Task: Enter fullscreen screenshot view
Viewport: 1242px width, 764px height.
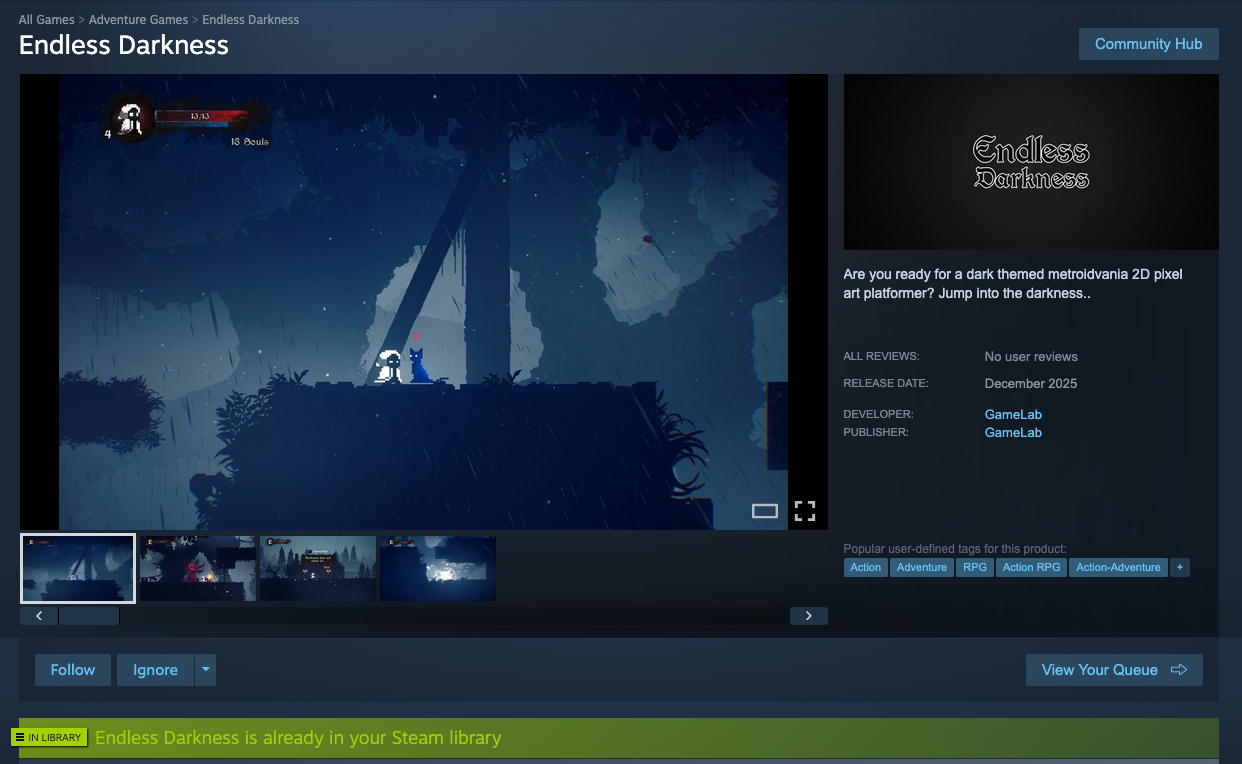Action: 804,511
